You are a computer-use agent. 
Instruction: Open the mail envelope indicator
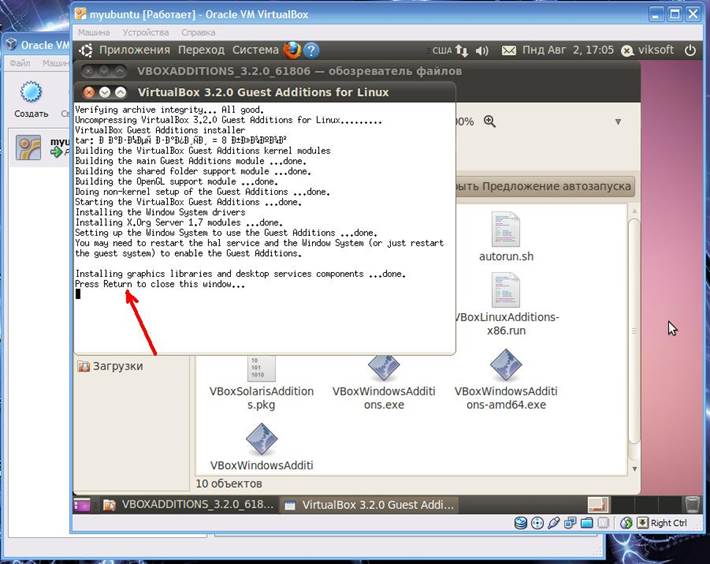pyautogui.click(x=509, y=50)
